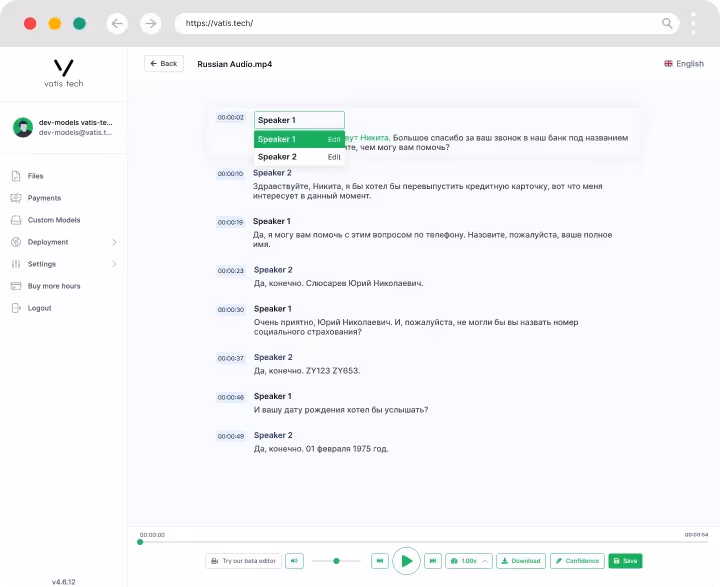Click text 'Да, конечно. Слюсарев Юрий Николаевич.'
Screen dimensions: 720x587
338,283
